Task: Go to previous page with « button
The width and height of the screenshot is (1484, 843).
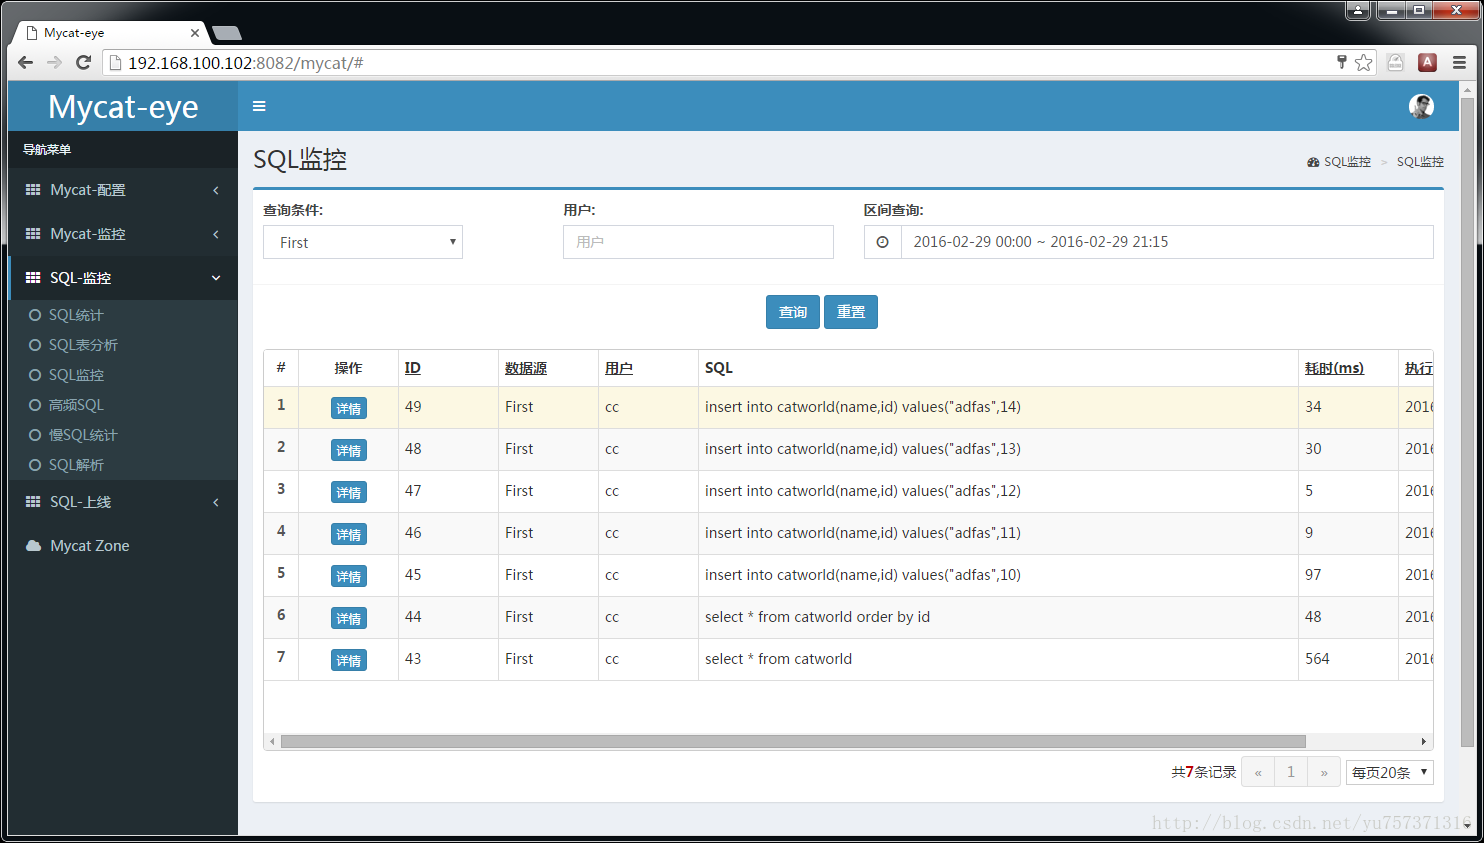Action: tap(1258, 772)
